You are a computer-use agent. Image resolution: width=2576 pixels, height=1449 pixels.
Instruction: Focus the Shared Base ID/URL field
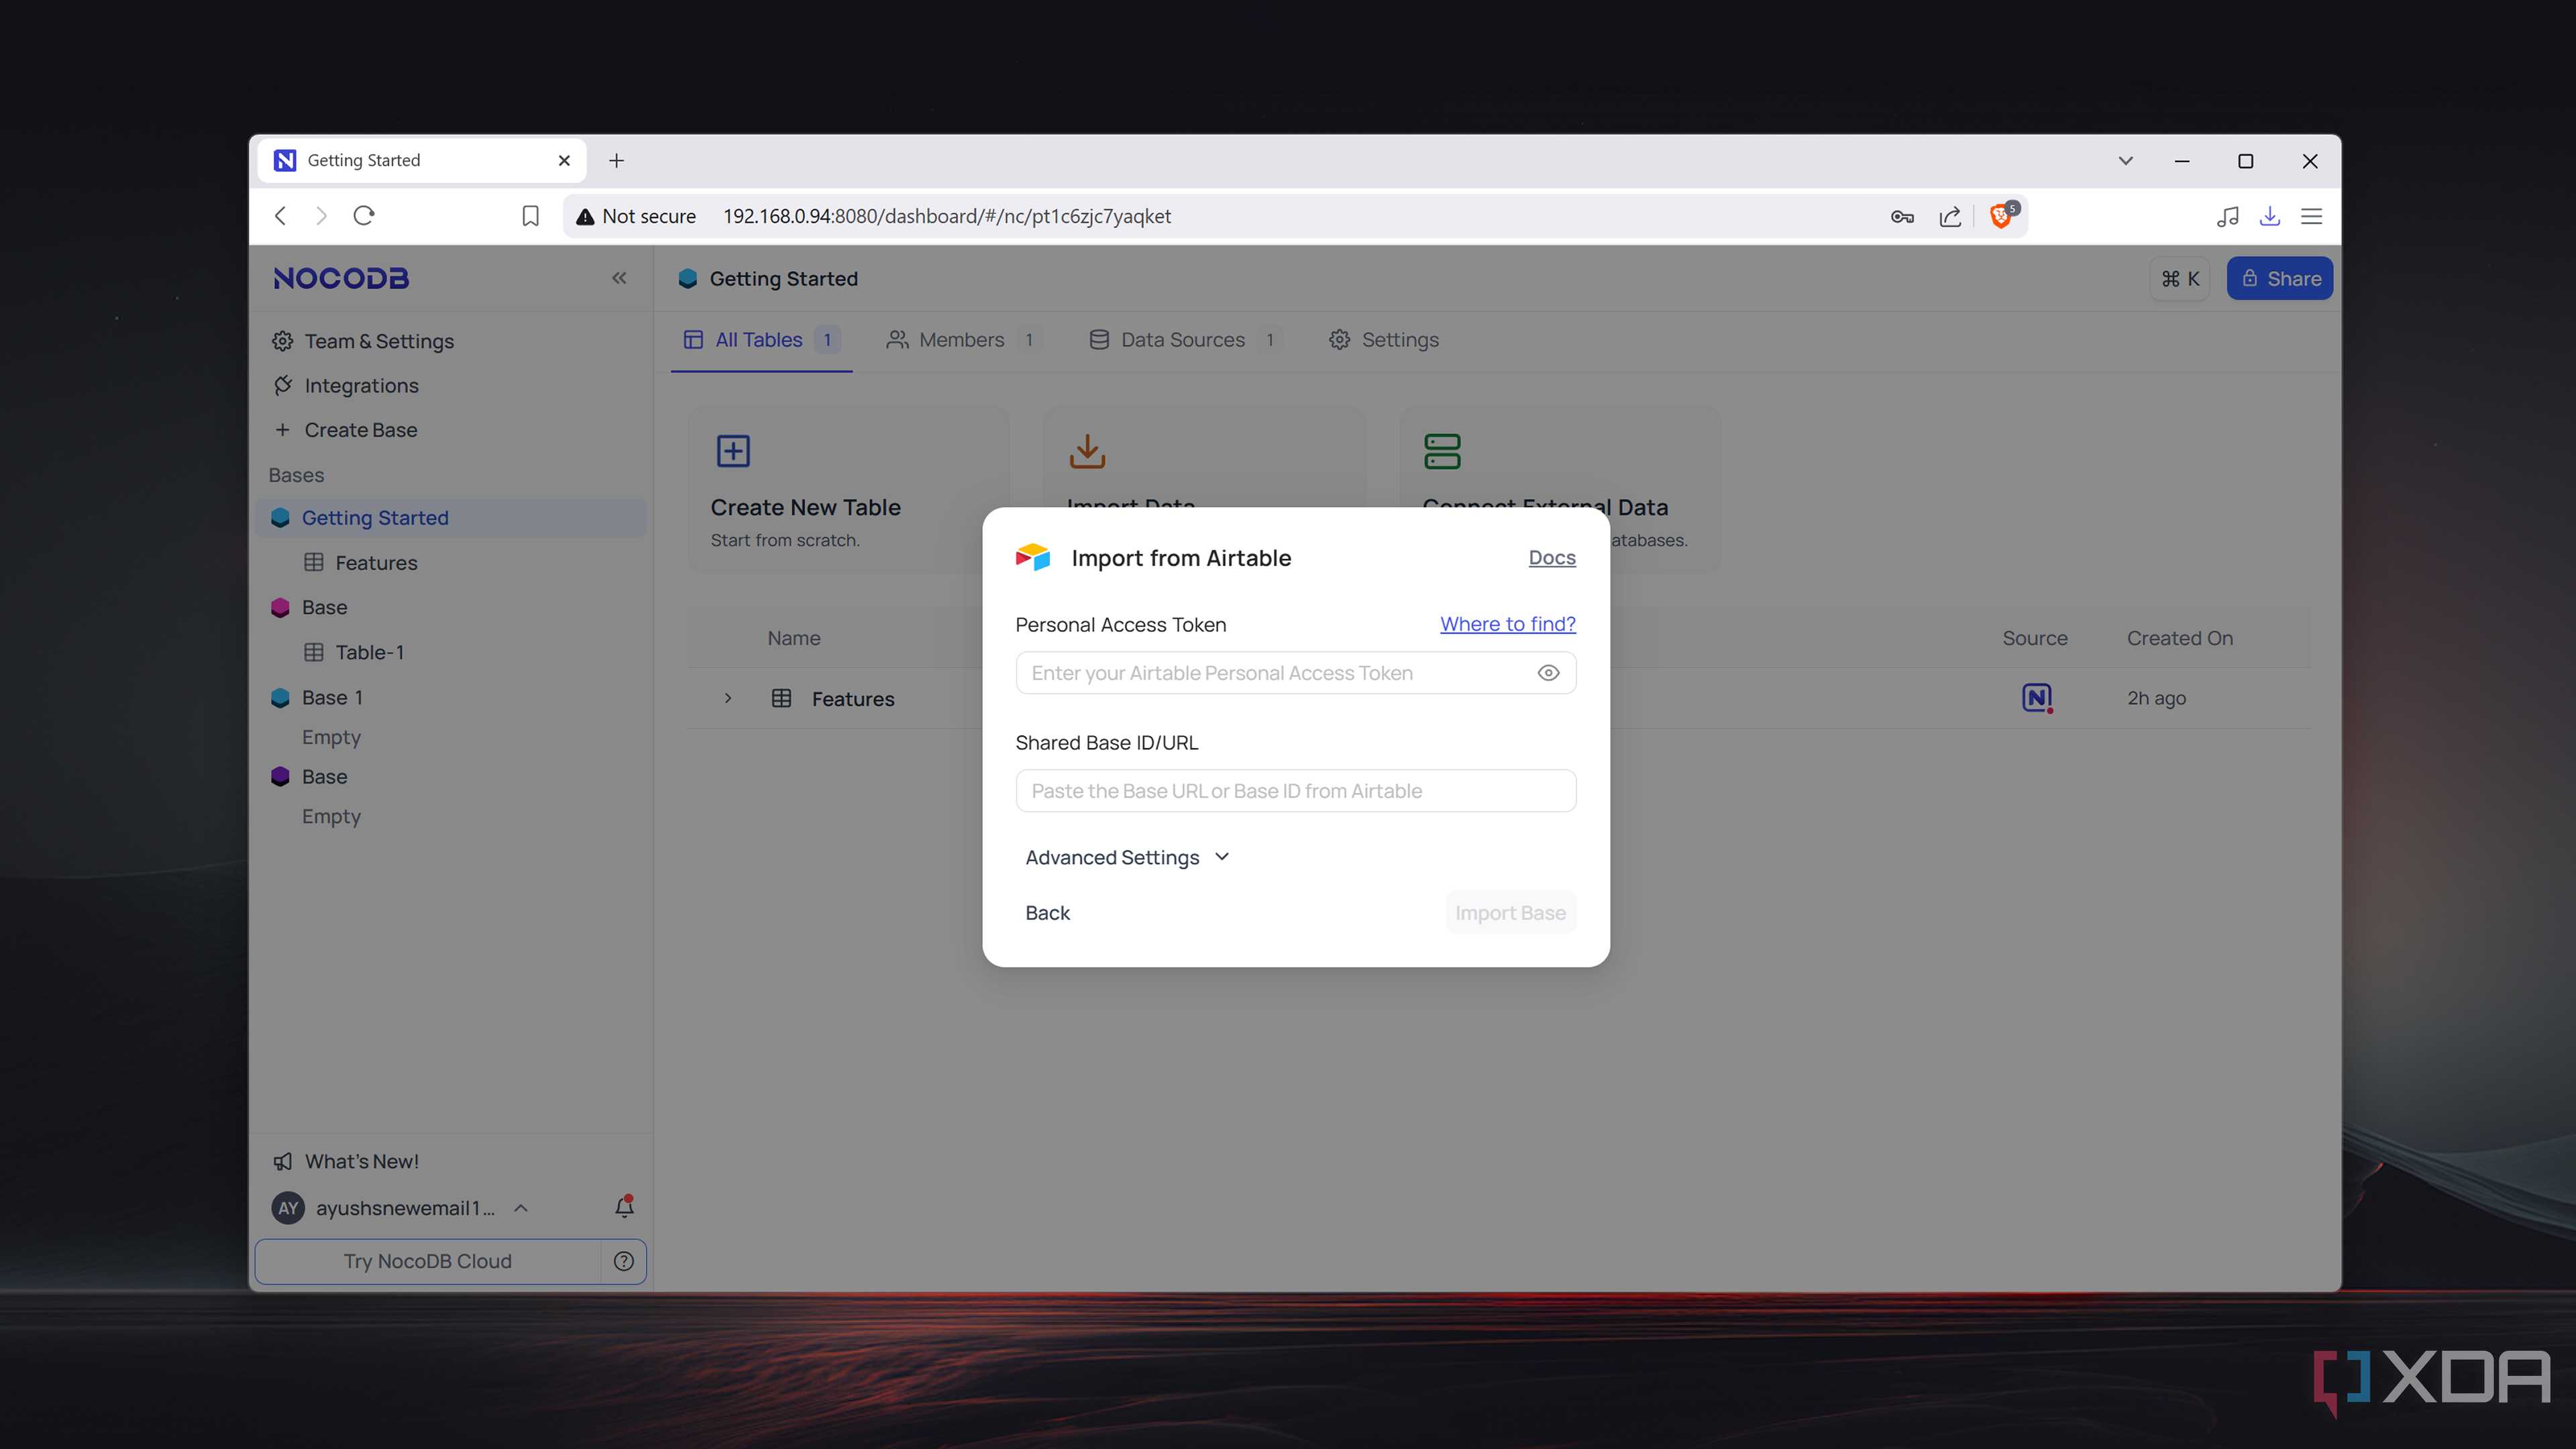click(1296, 791)
